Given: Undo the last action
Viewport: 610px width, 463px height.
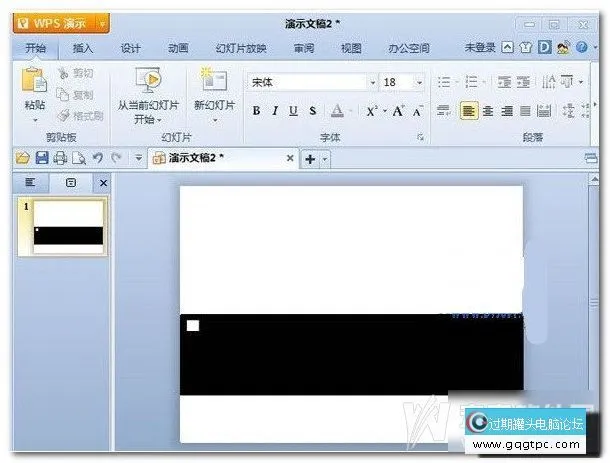Looking at the screenshot, I should coord(98,158).
